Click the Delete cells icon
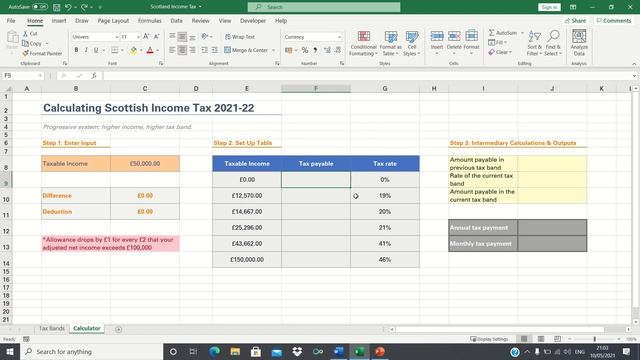Viewport: 640px width, 360px height. click(x=454, y=37)
